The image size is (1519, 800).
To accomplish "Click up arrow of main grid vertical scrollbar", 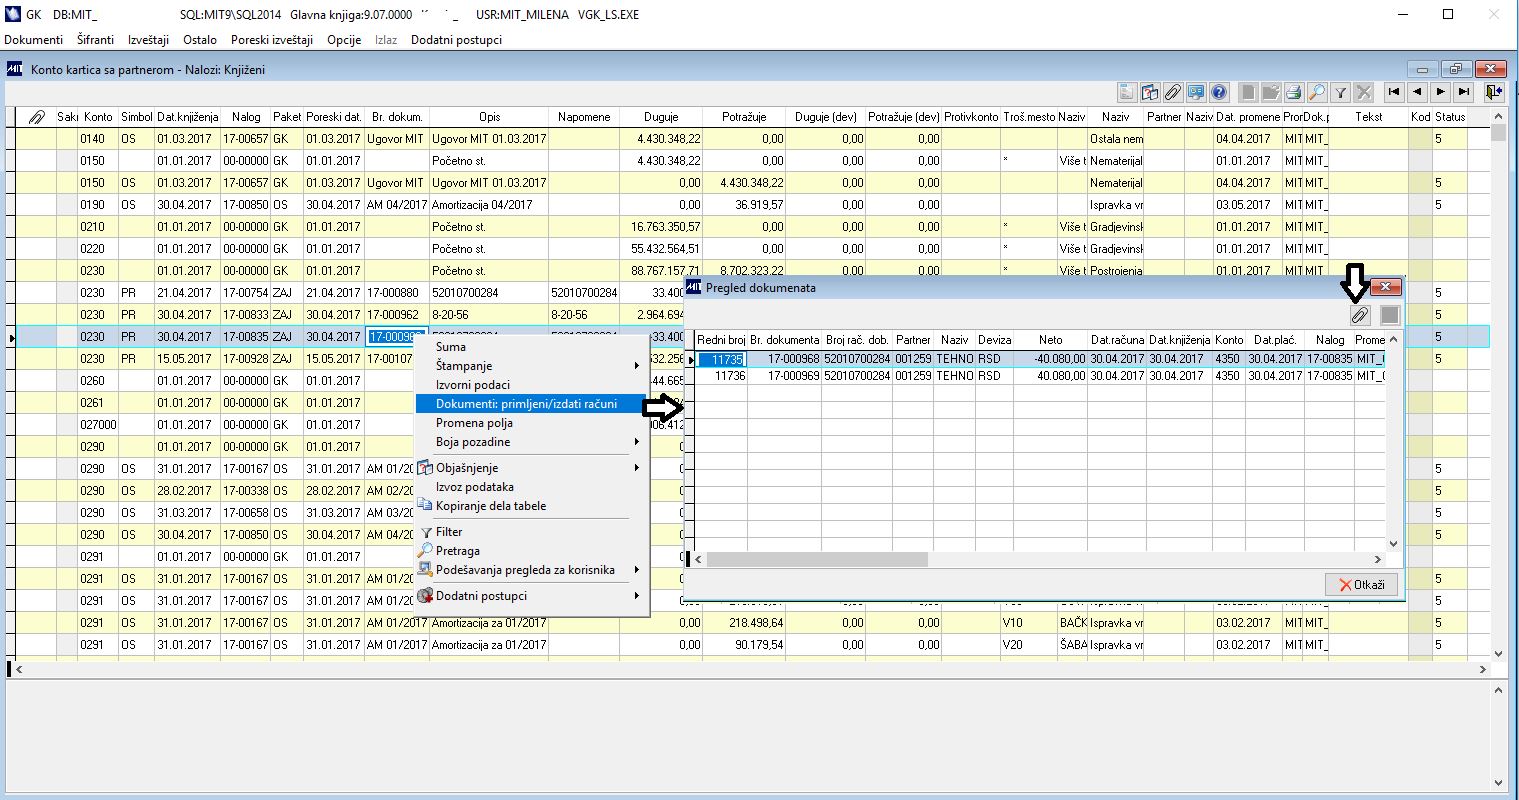I will pyautogui.click(x=1498, y=117).
